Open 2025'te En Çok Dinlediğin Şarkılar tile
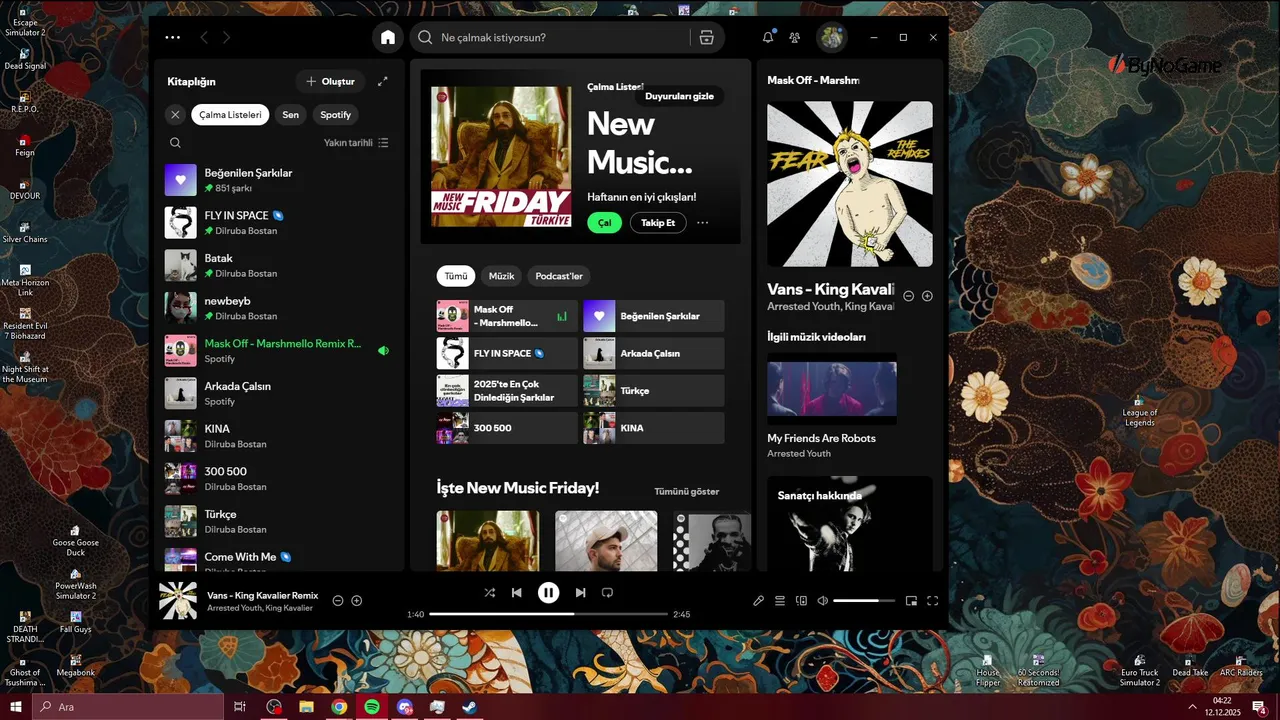This screenshot has width=1280, height=720. [507, 391]
